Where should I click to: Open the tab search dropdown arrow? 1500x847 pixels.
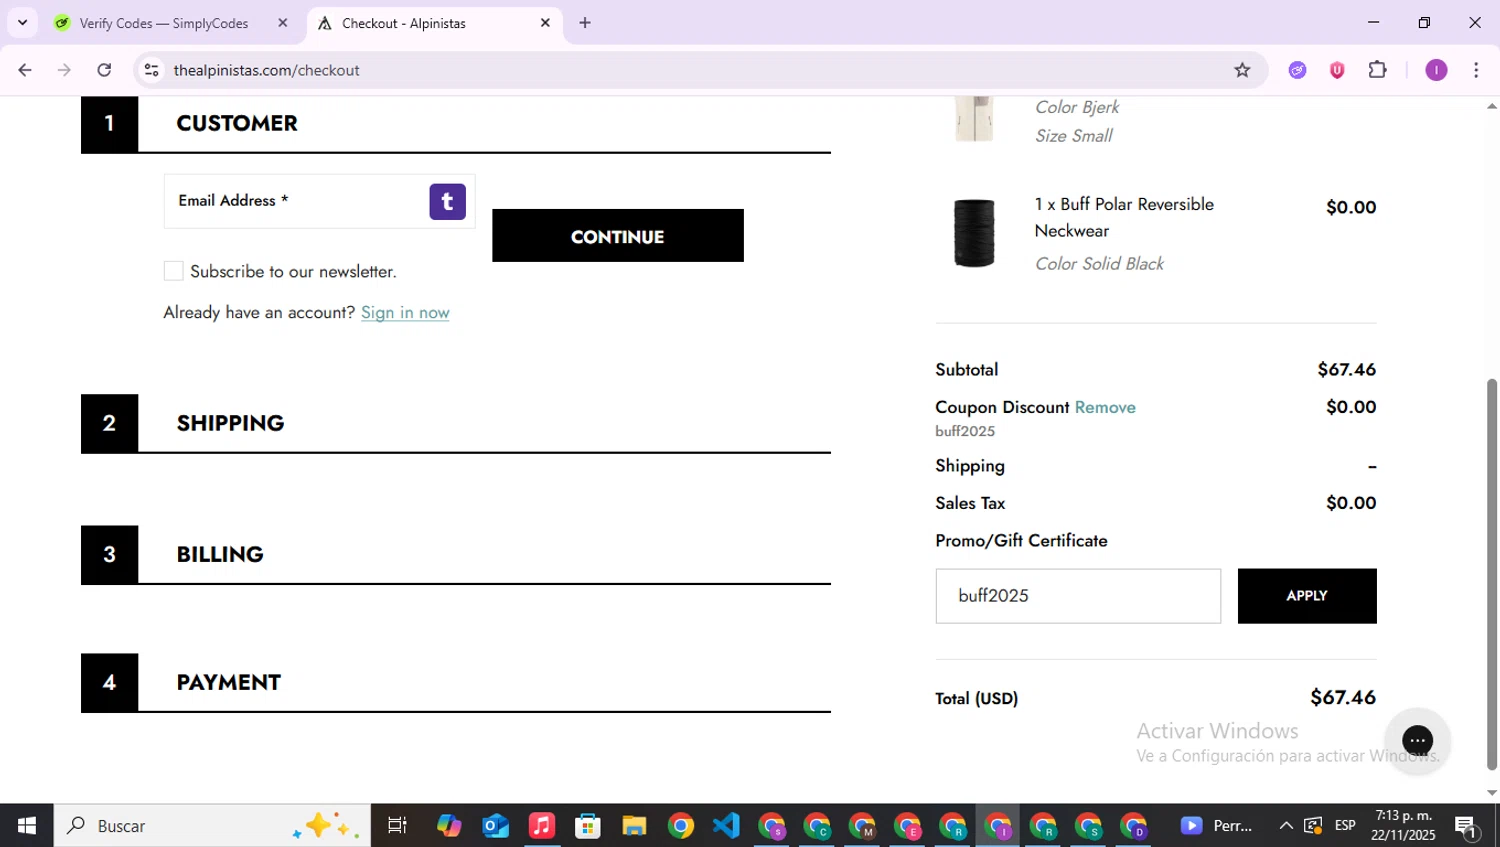pyautogui.click(x=22, y=23)
